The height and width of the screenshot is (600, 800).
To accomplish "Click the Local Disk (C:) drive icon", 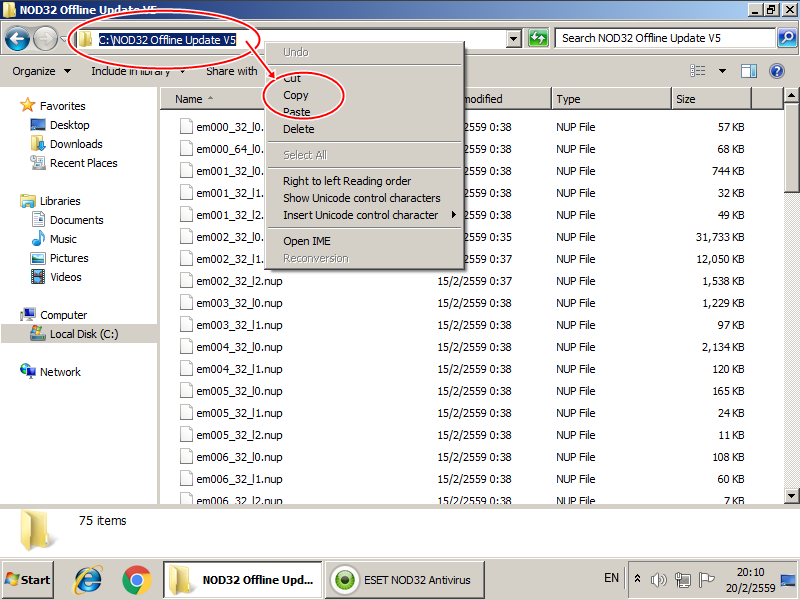I will point(38,333).
